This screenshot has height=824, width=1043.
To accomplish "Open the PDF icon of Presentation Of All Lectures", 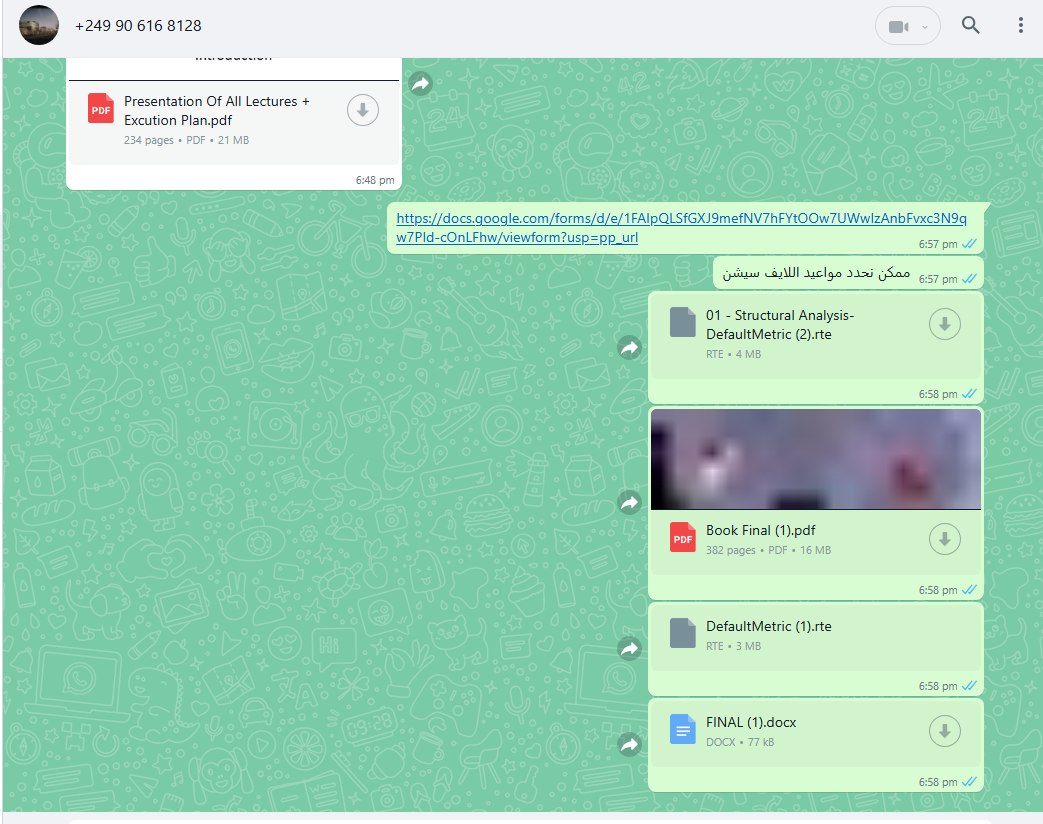I will tap(101, 109).
